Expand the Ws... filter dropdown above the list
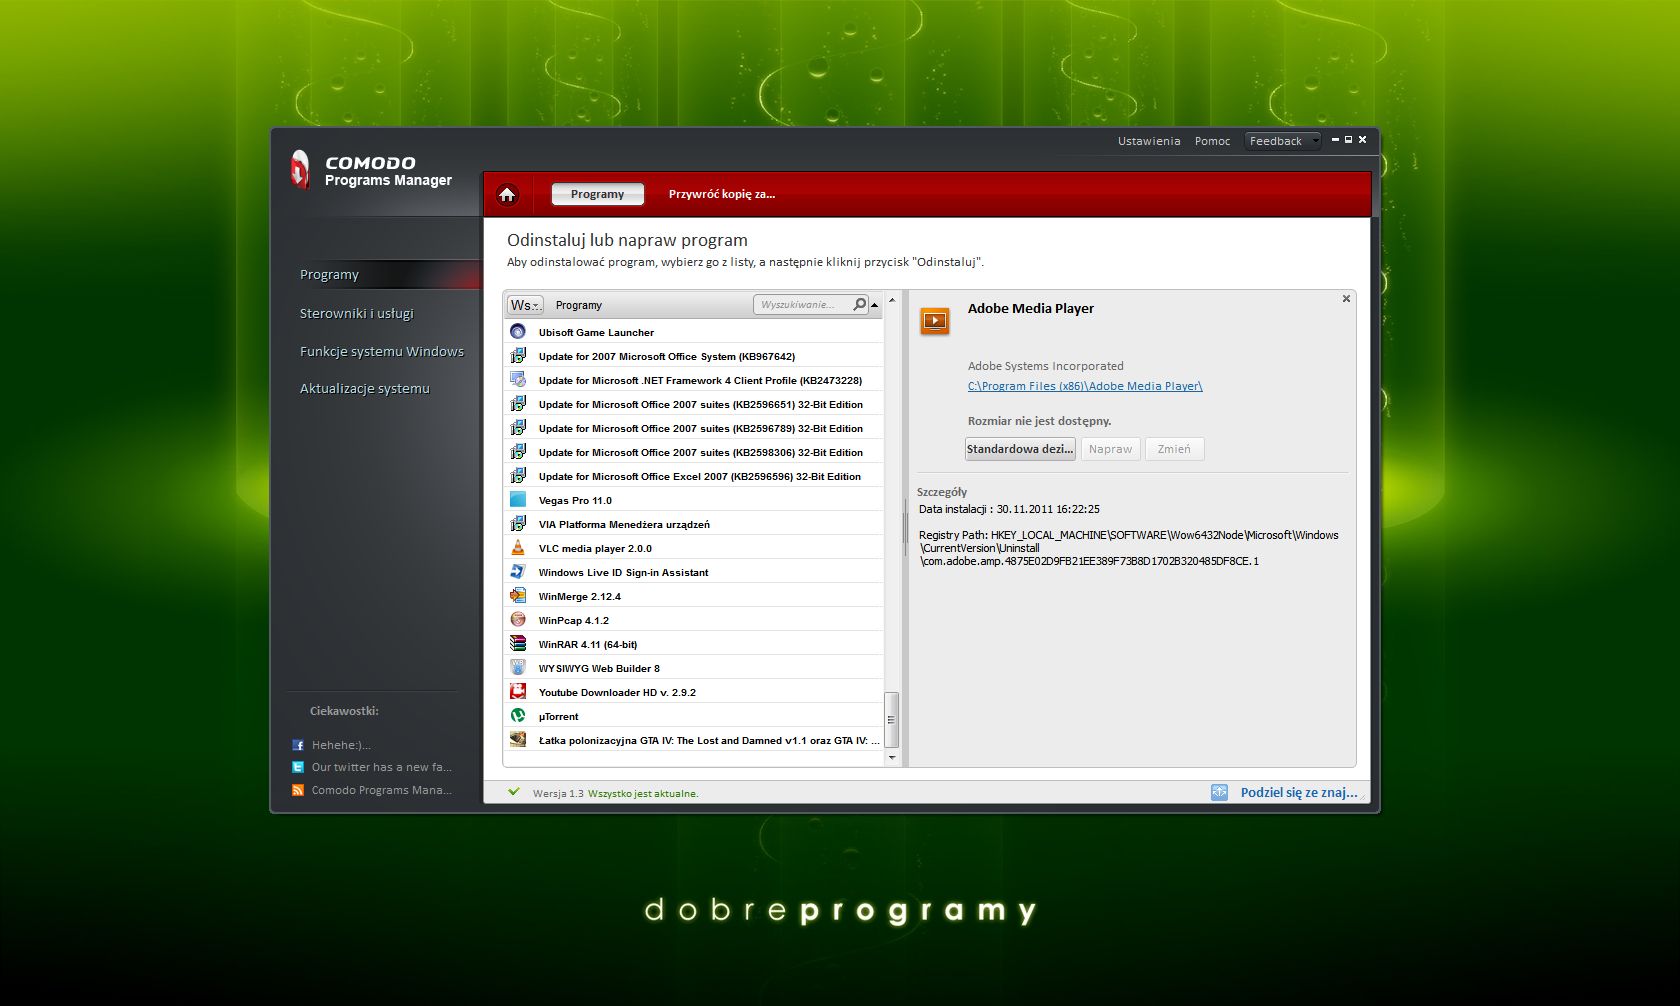1680x1006 pixels. coord(524,304)
